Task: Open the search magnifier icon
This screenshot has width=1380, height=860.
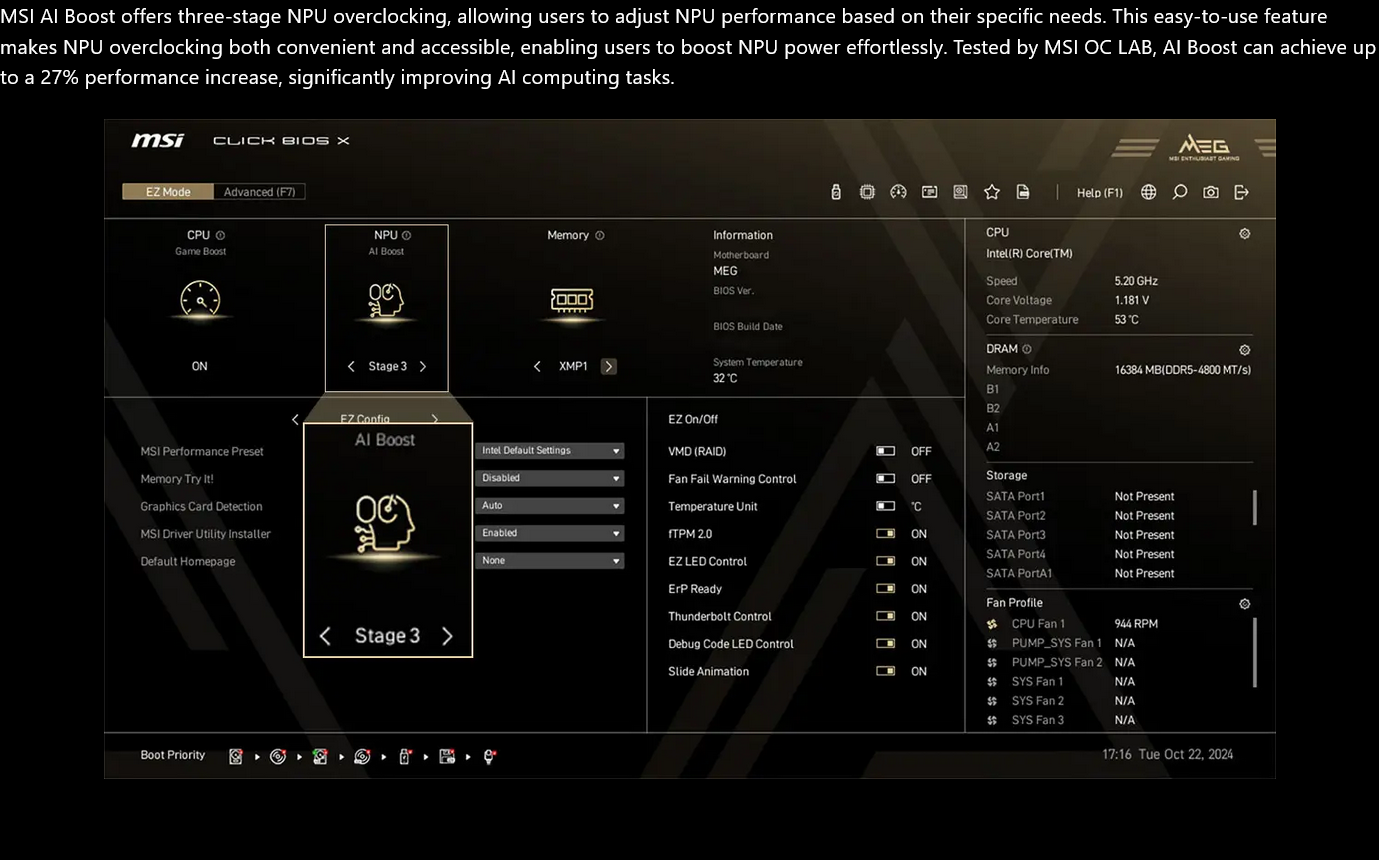Action: coord(1179,192)
